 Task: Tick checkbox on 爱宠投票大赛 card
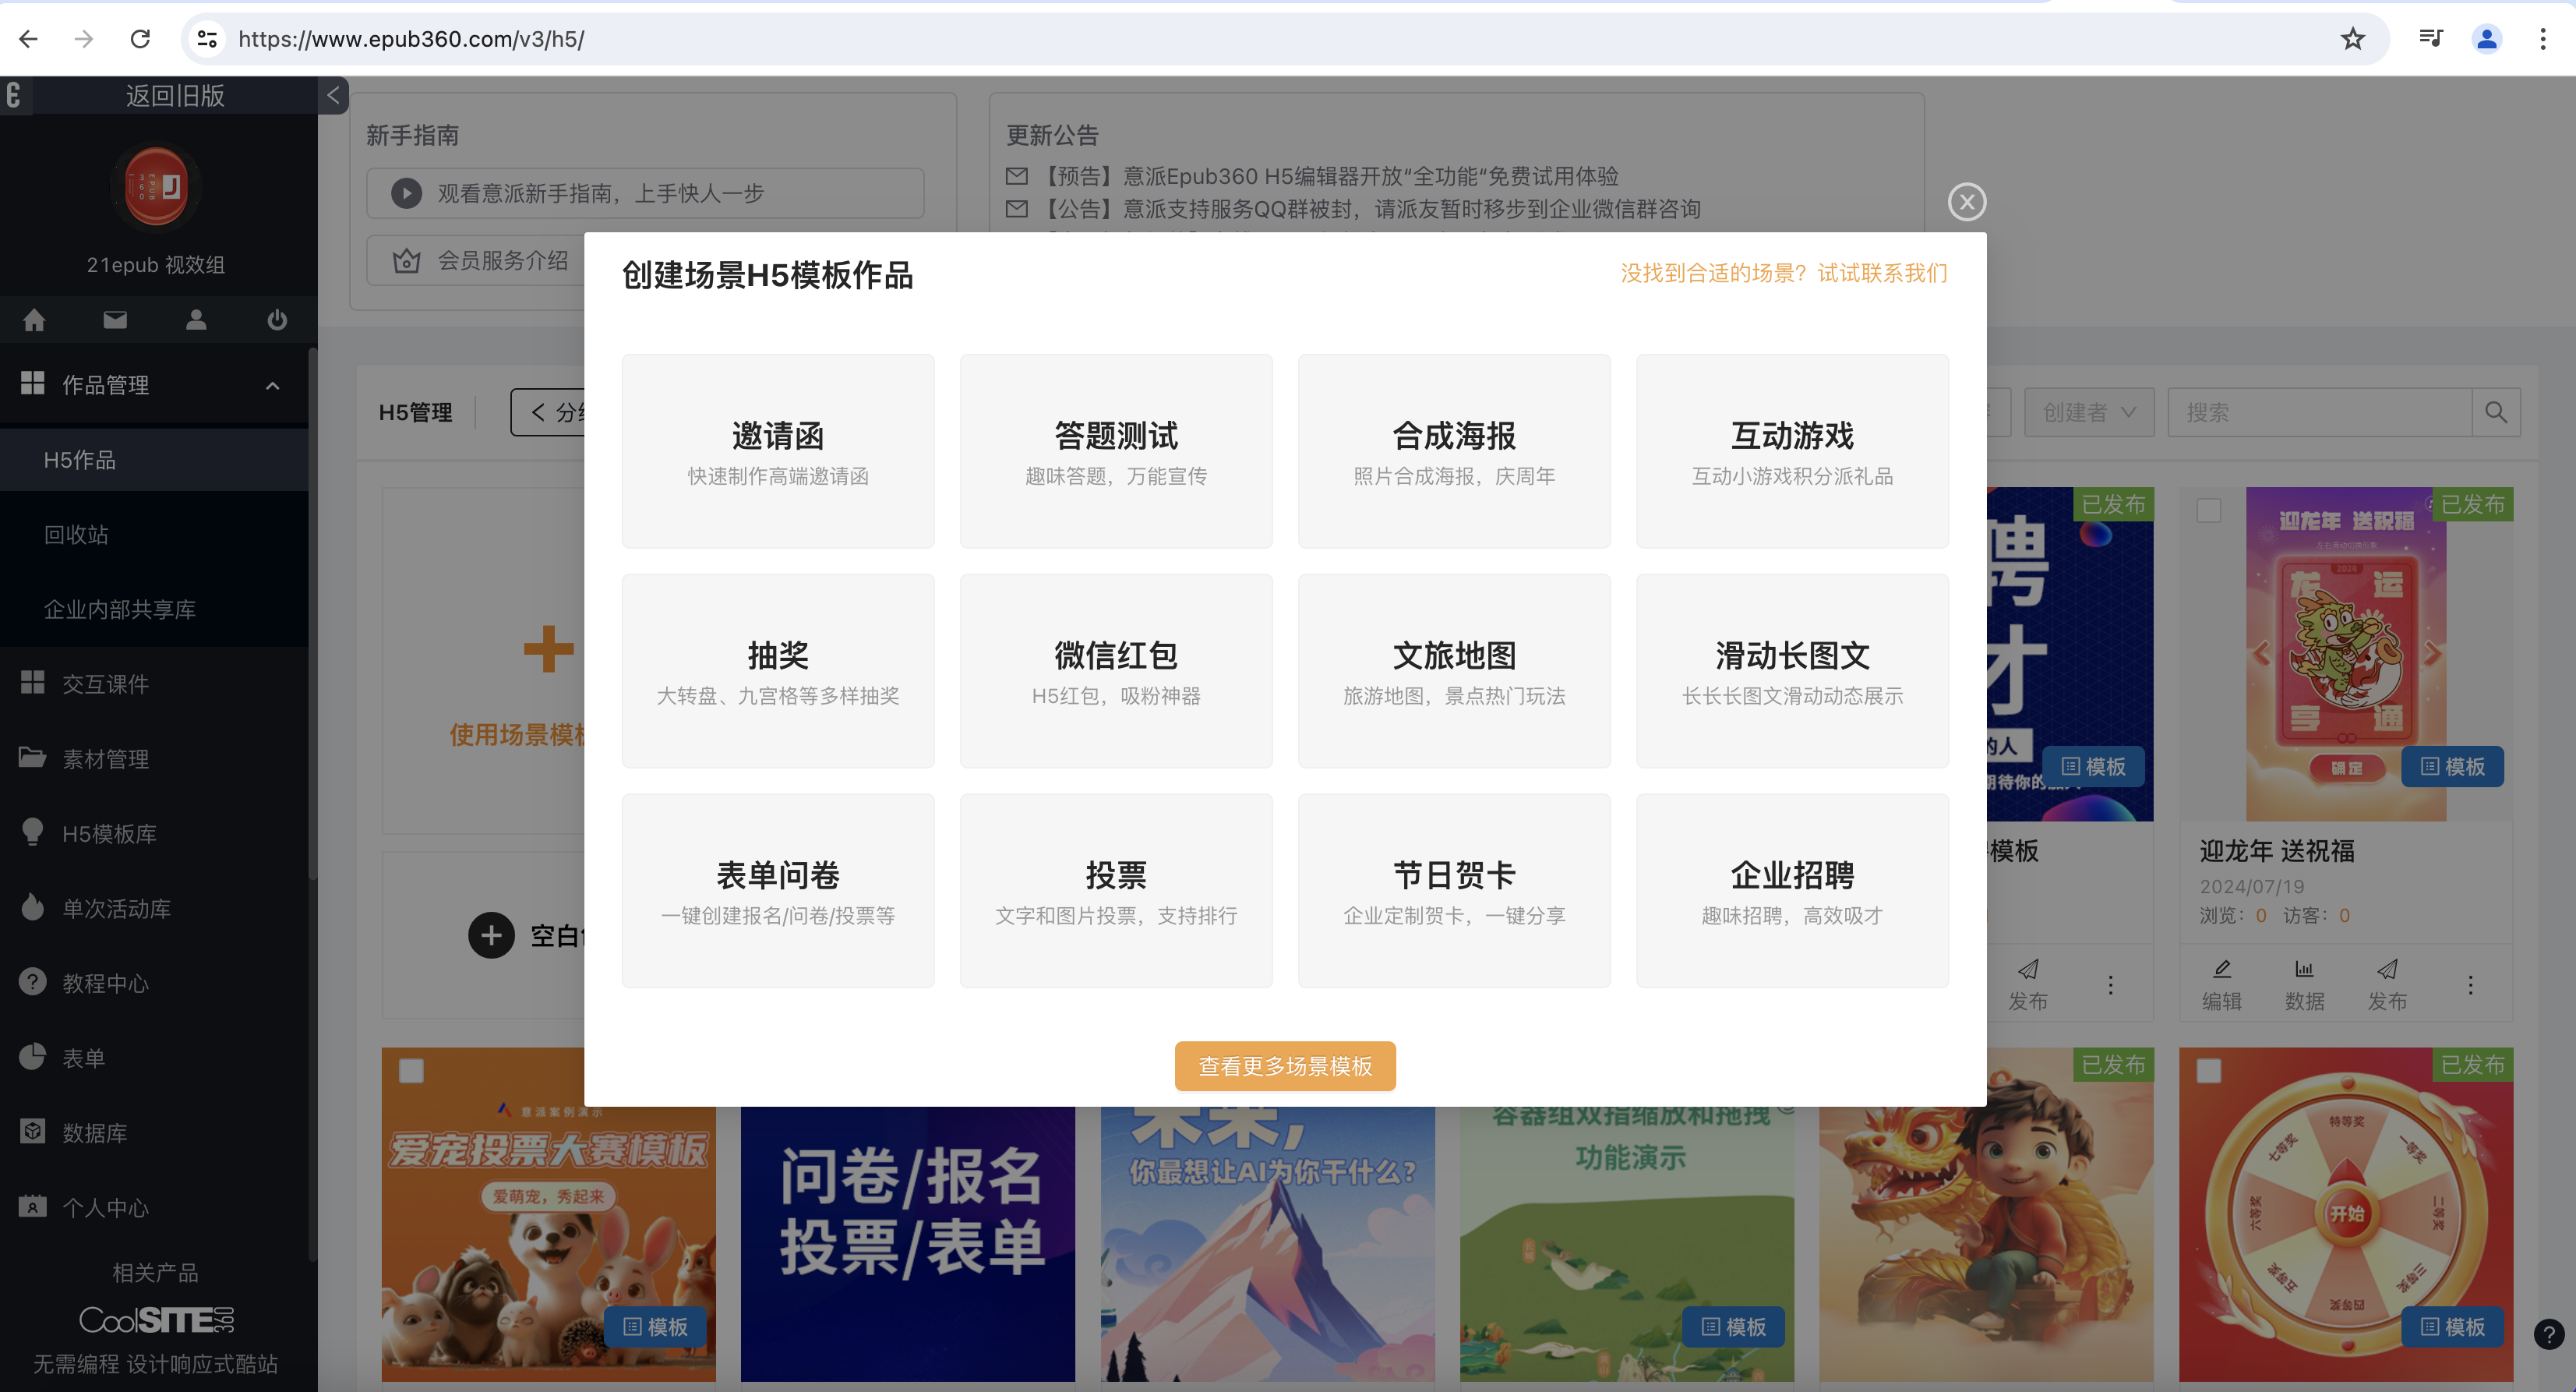[411, 1070]
